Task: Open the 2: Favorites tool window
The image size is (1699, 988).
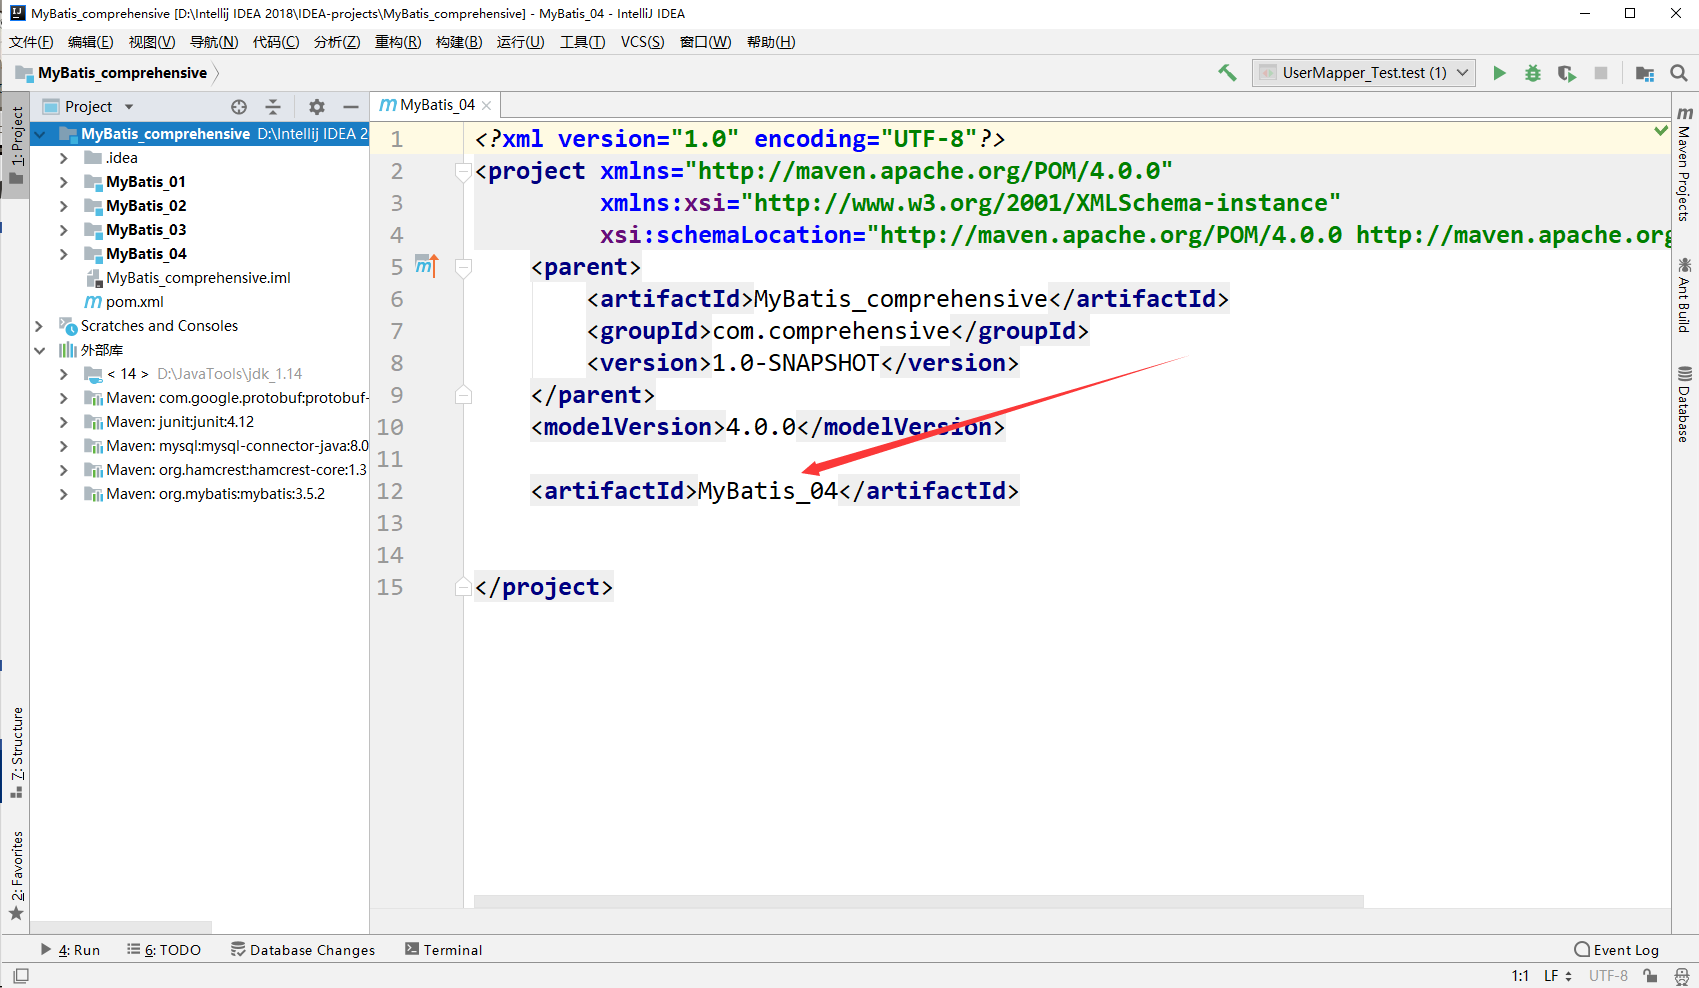Action: coord(16,875)
